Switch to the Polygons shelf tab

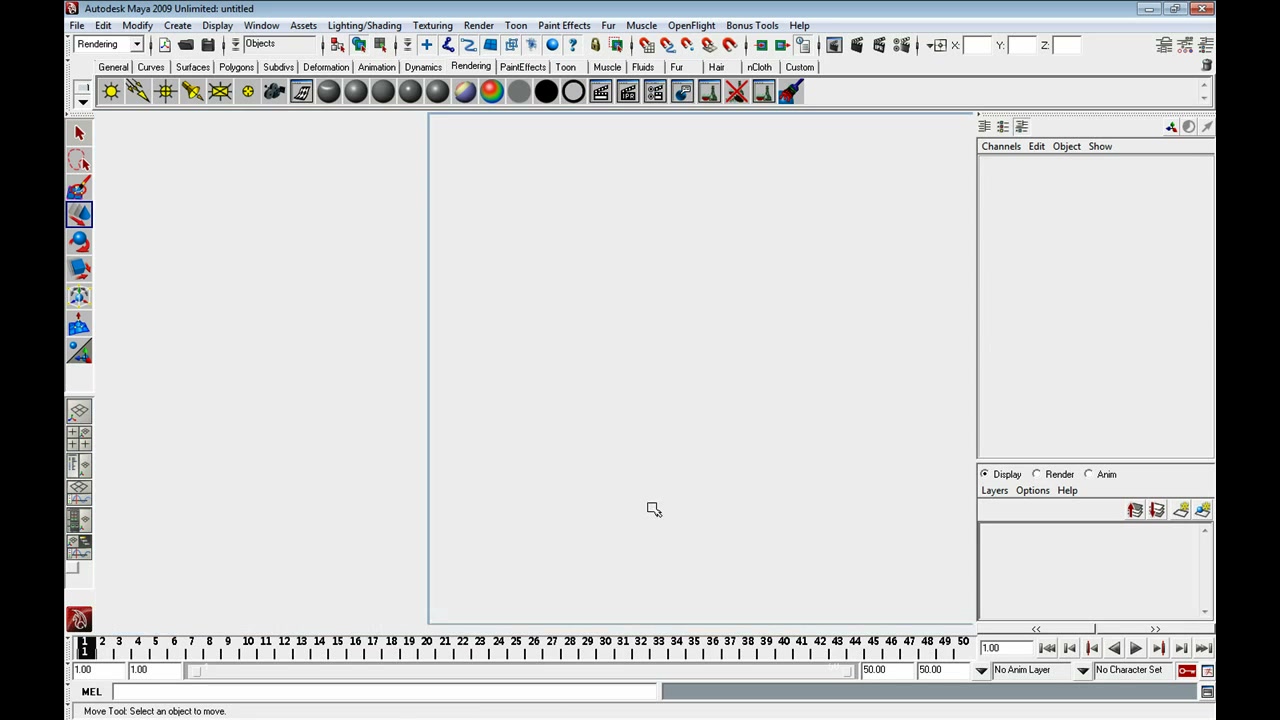(236, 67)
